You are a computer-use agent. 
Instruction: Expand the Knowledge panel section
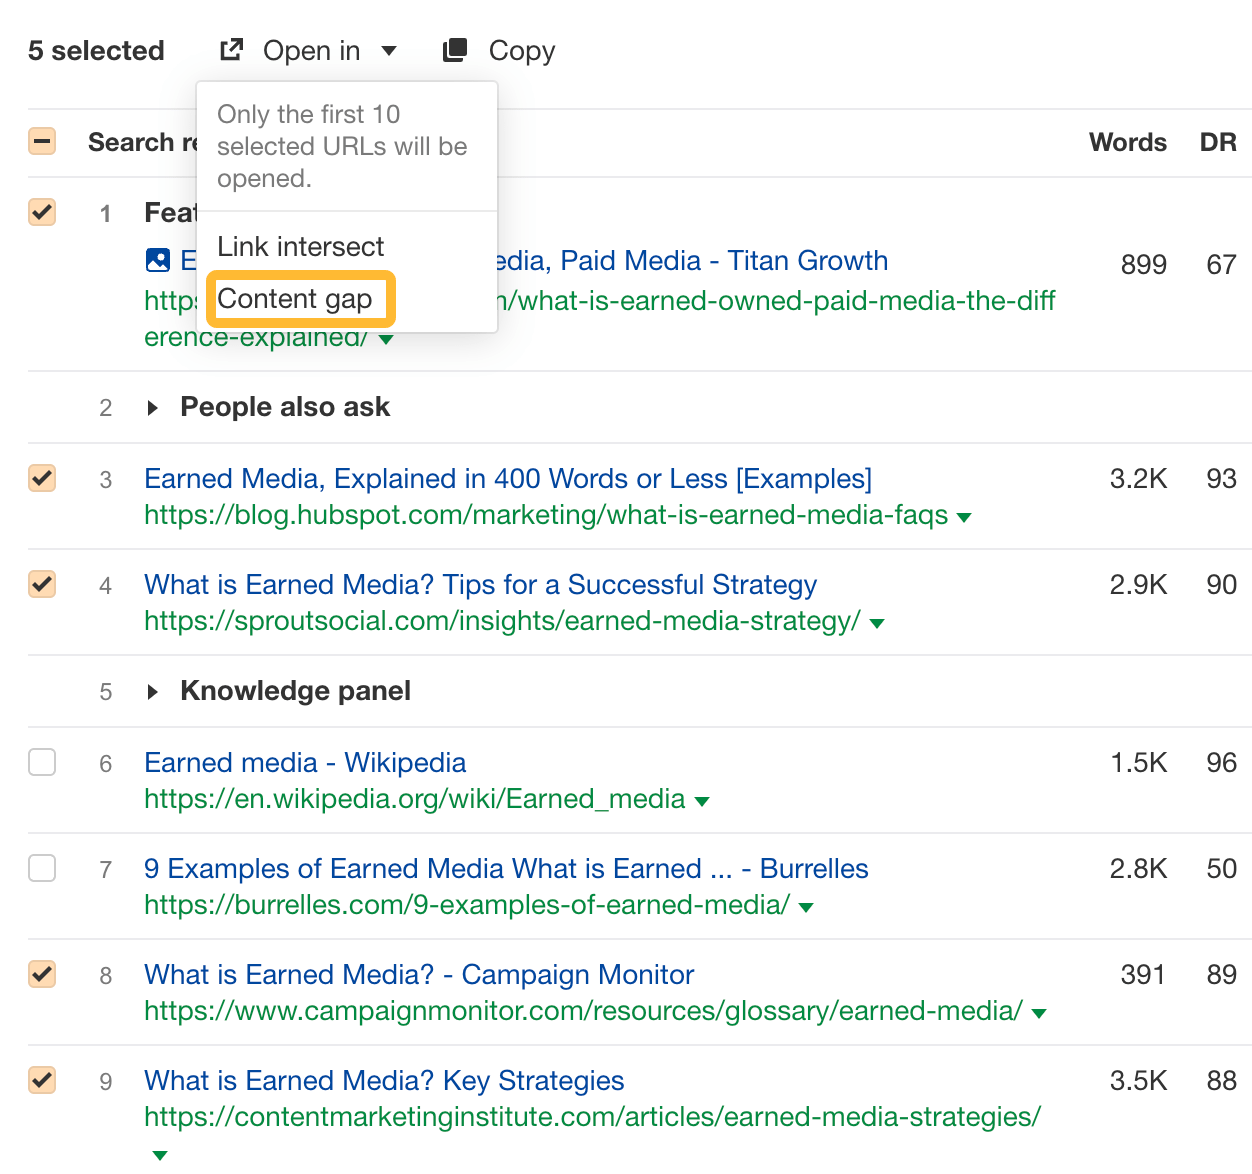(x=152, y=690)
